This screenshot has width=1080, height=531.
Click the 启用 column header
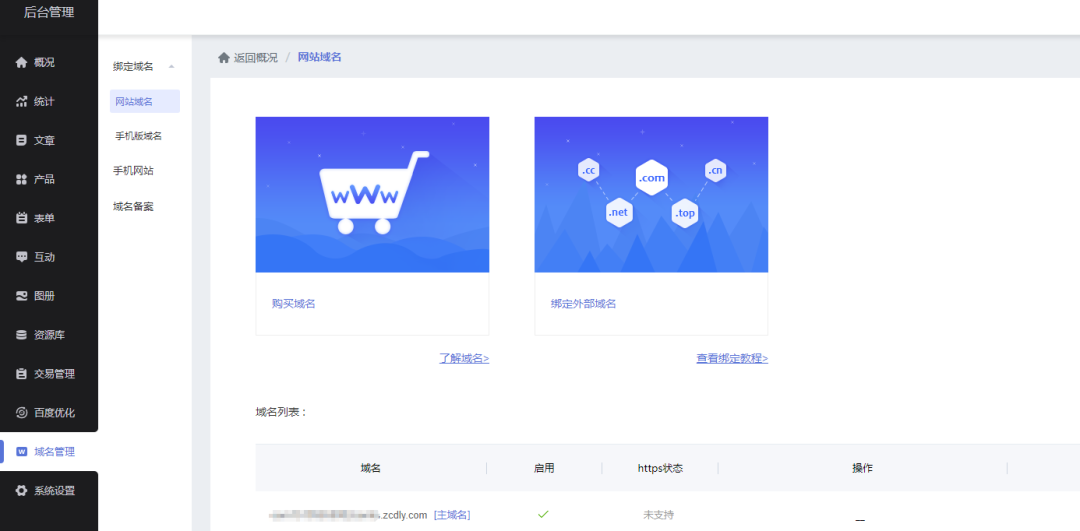pos(544,468)
